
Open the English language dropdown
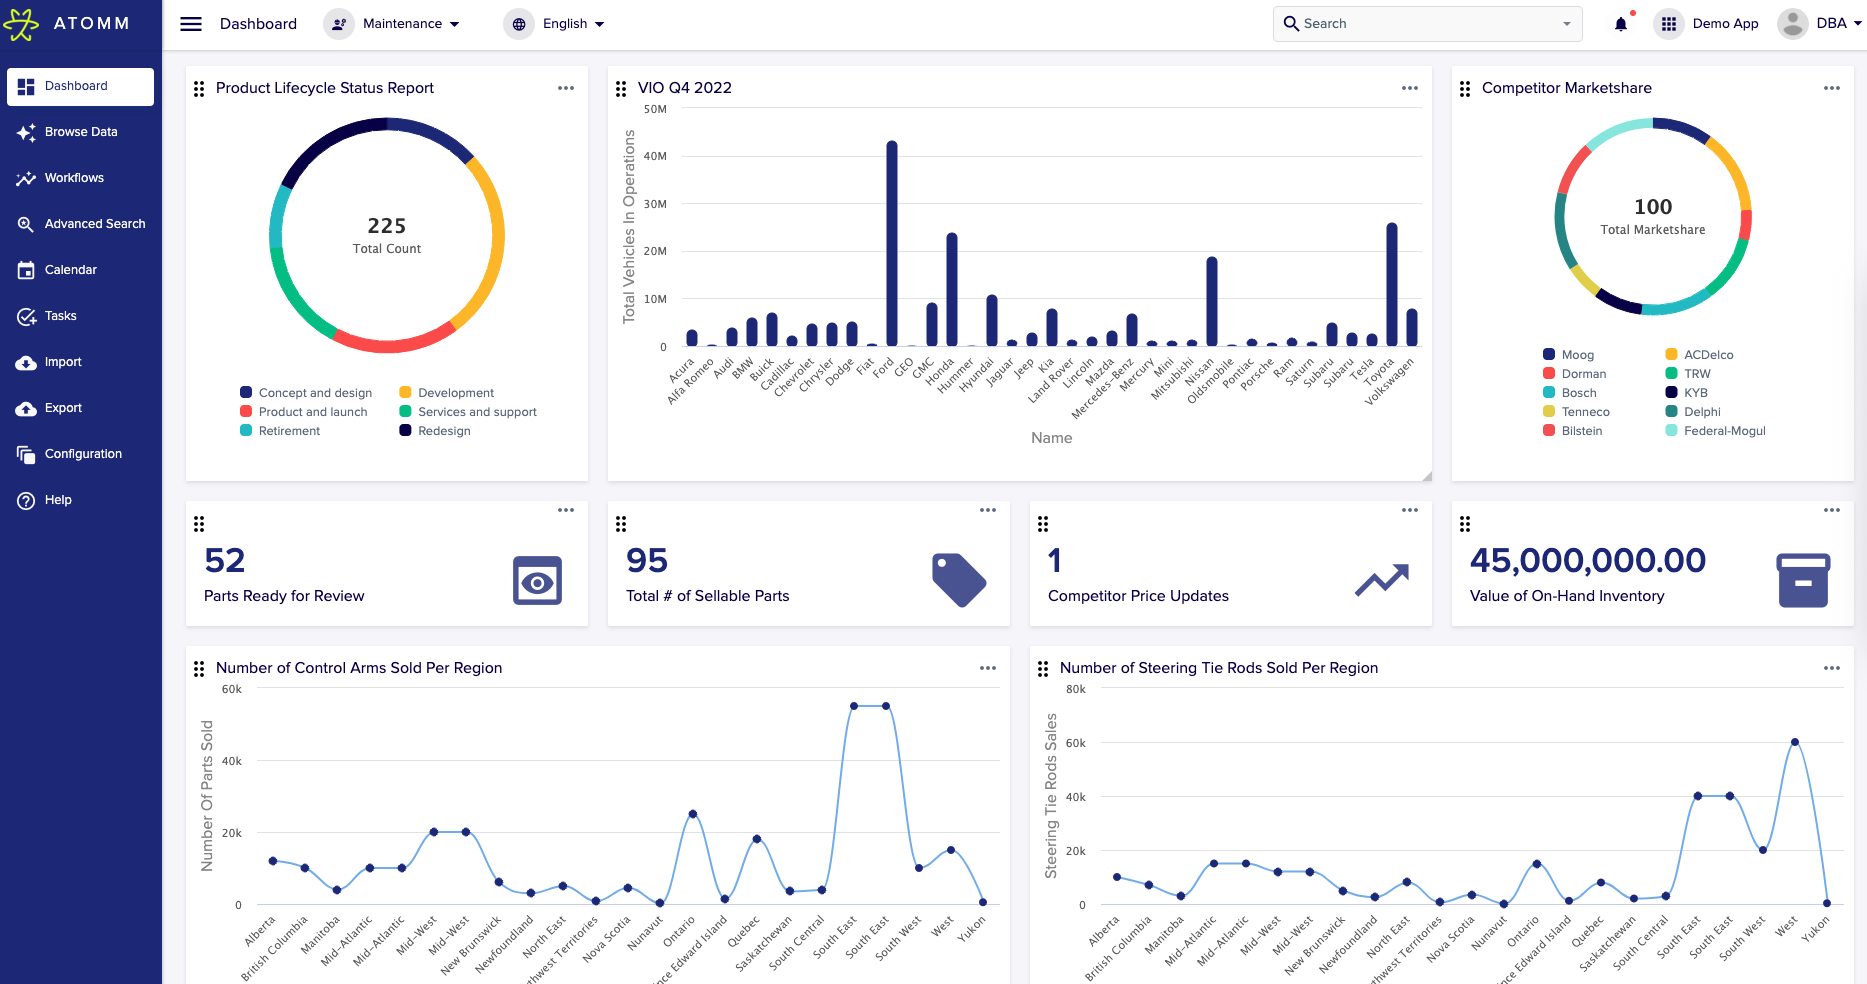555,23
